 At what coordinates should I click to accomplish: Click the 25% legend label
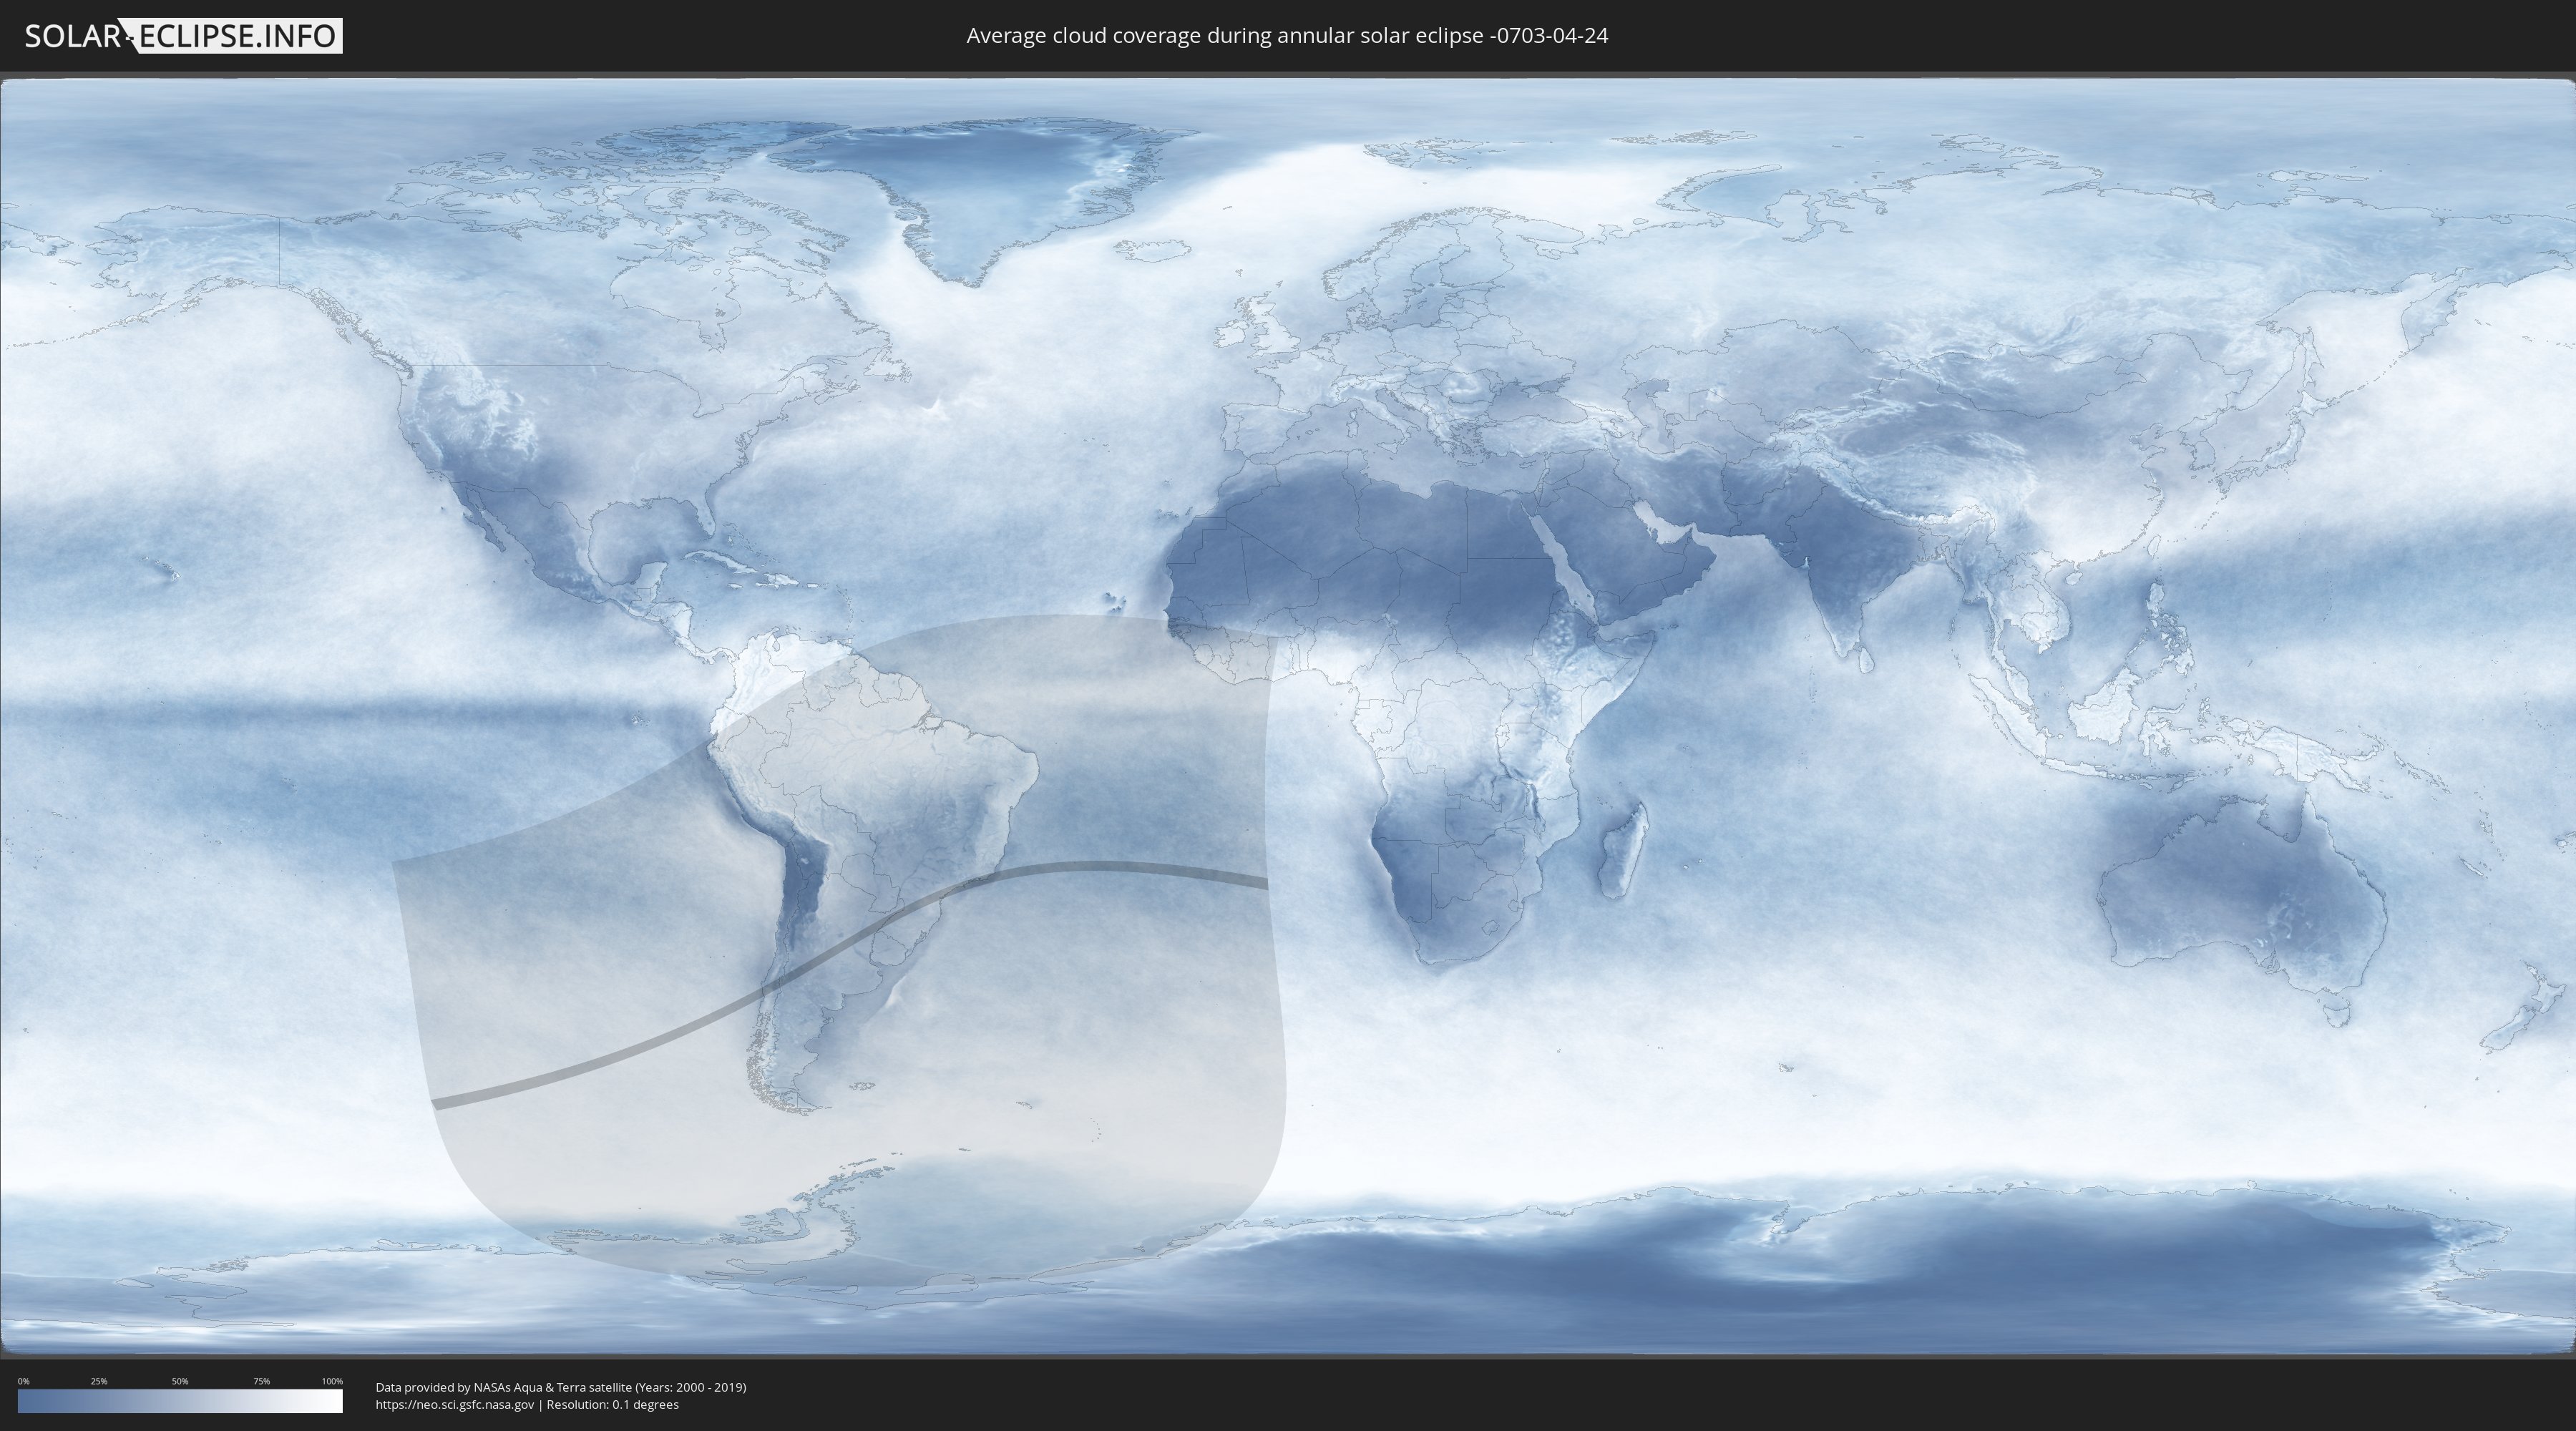(99, 1381)
